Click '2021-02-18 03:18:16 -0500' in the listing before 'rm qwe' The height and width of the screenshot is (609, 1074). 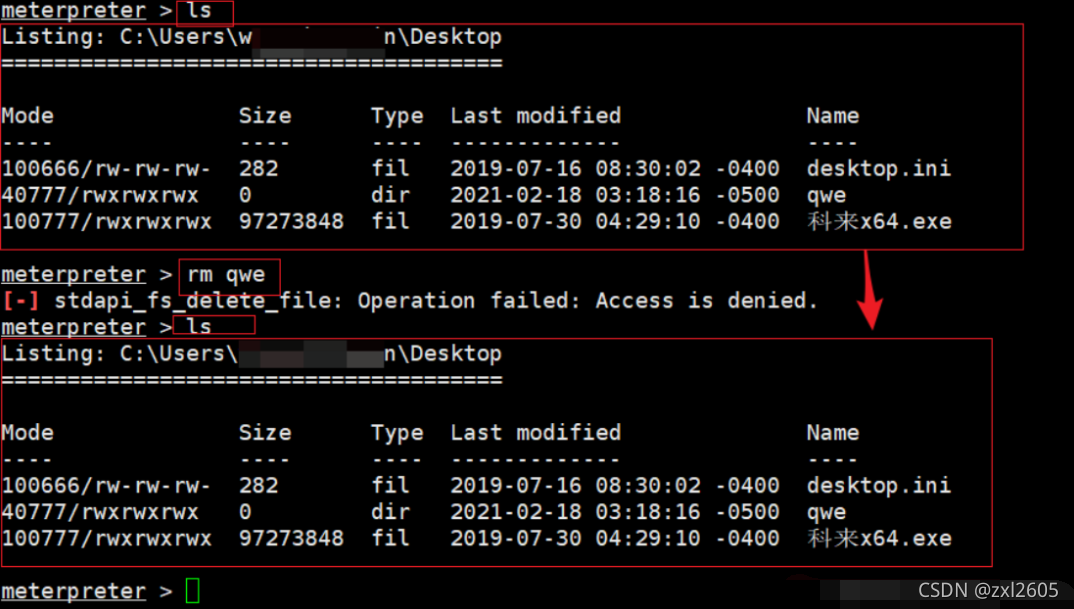[x=614, y=195]
